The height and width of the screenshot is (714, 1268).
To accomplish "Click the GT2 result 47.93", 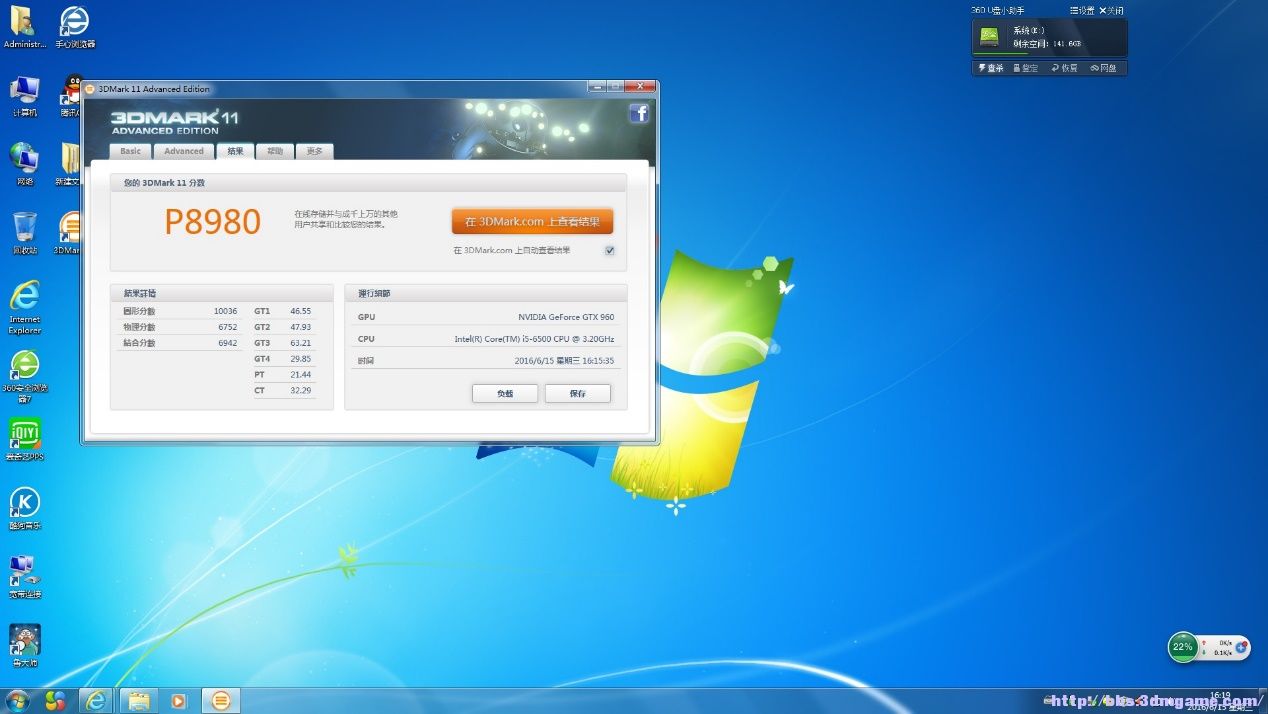I will [300, 327].
